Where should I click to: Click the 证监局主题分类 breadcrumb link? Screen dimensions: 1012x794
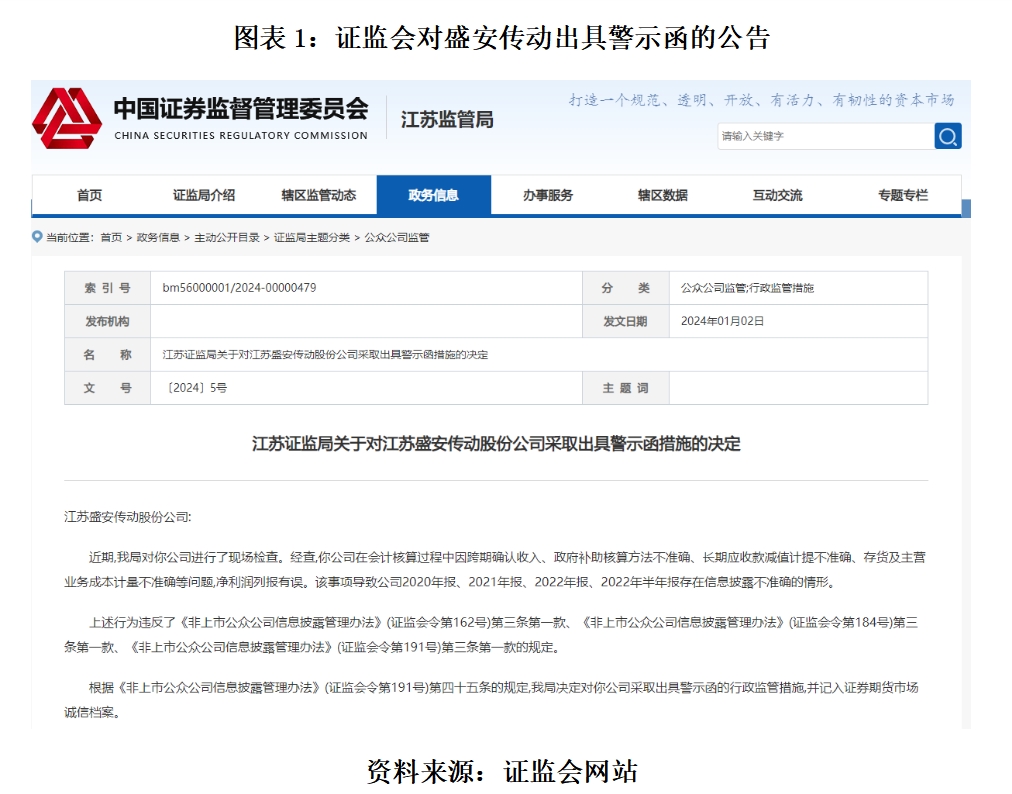[x=312, y=238]
